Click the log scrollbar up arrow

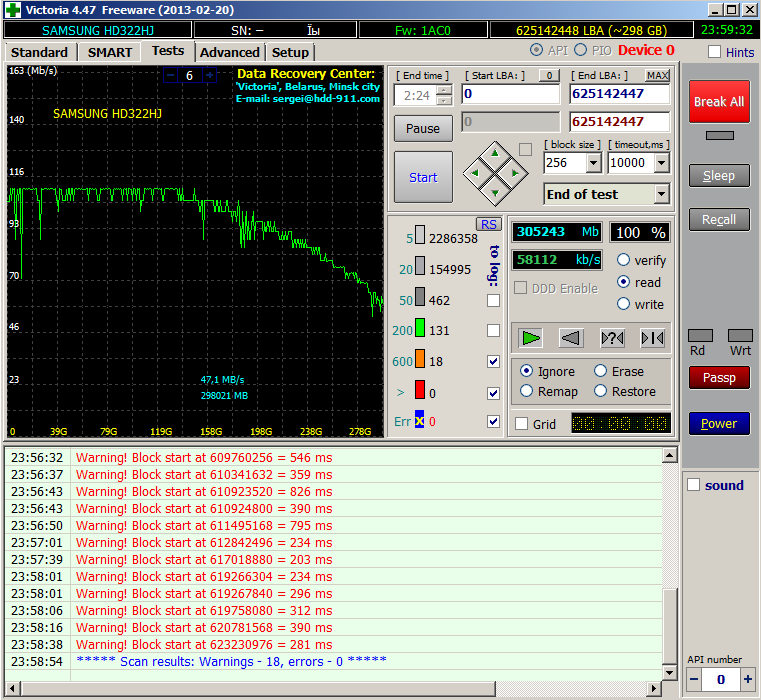pyautogui.click(x=670, y=455)
